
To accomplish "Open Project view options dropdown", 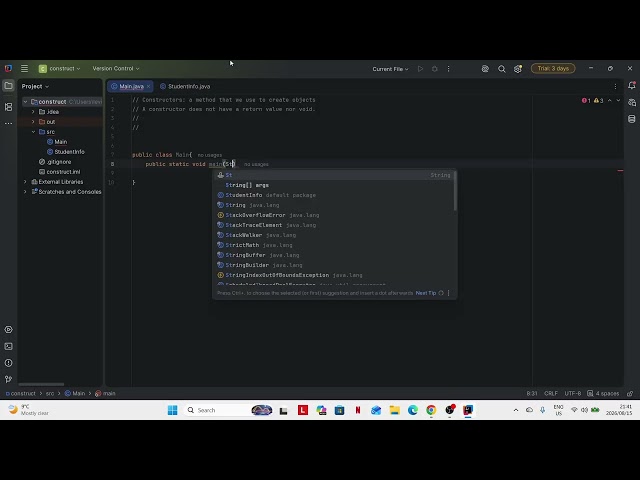I will (35, 86).
